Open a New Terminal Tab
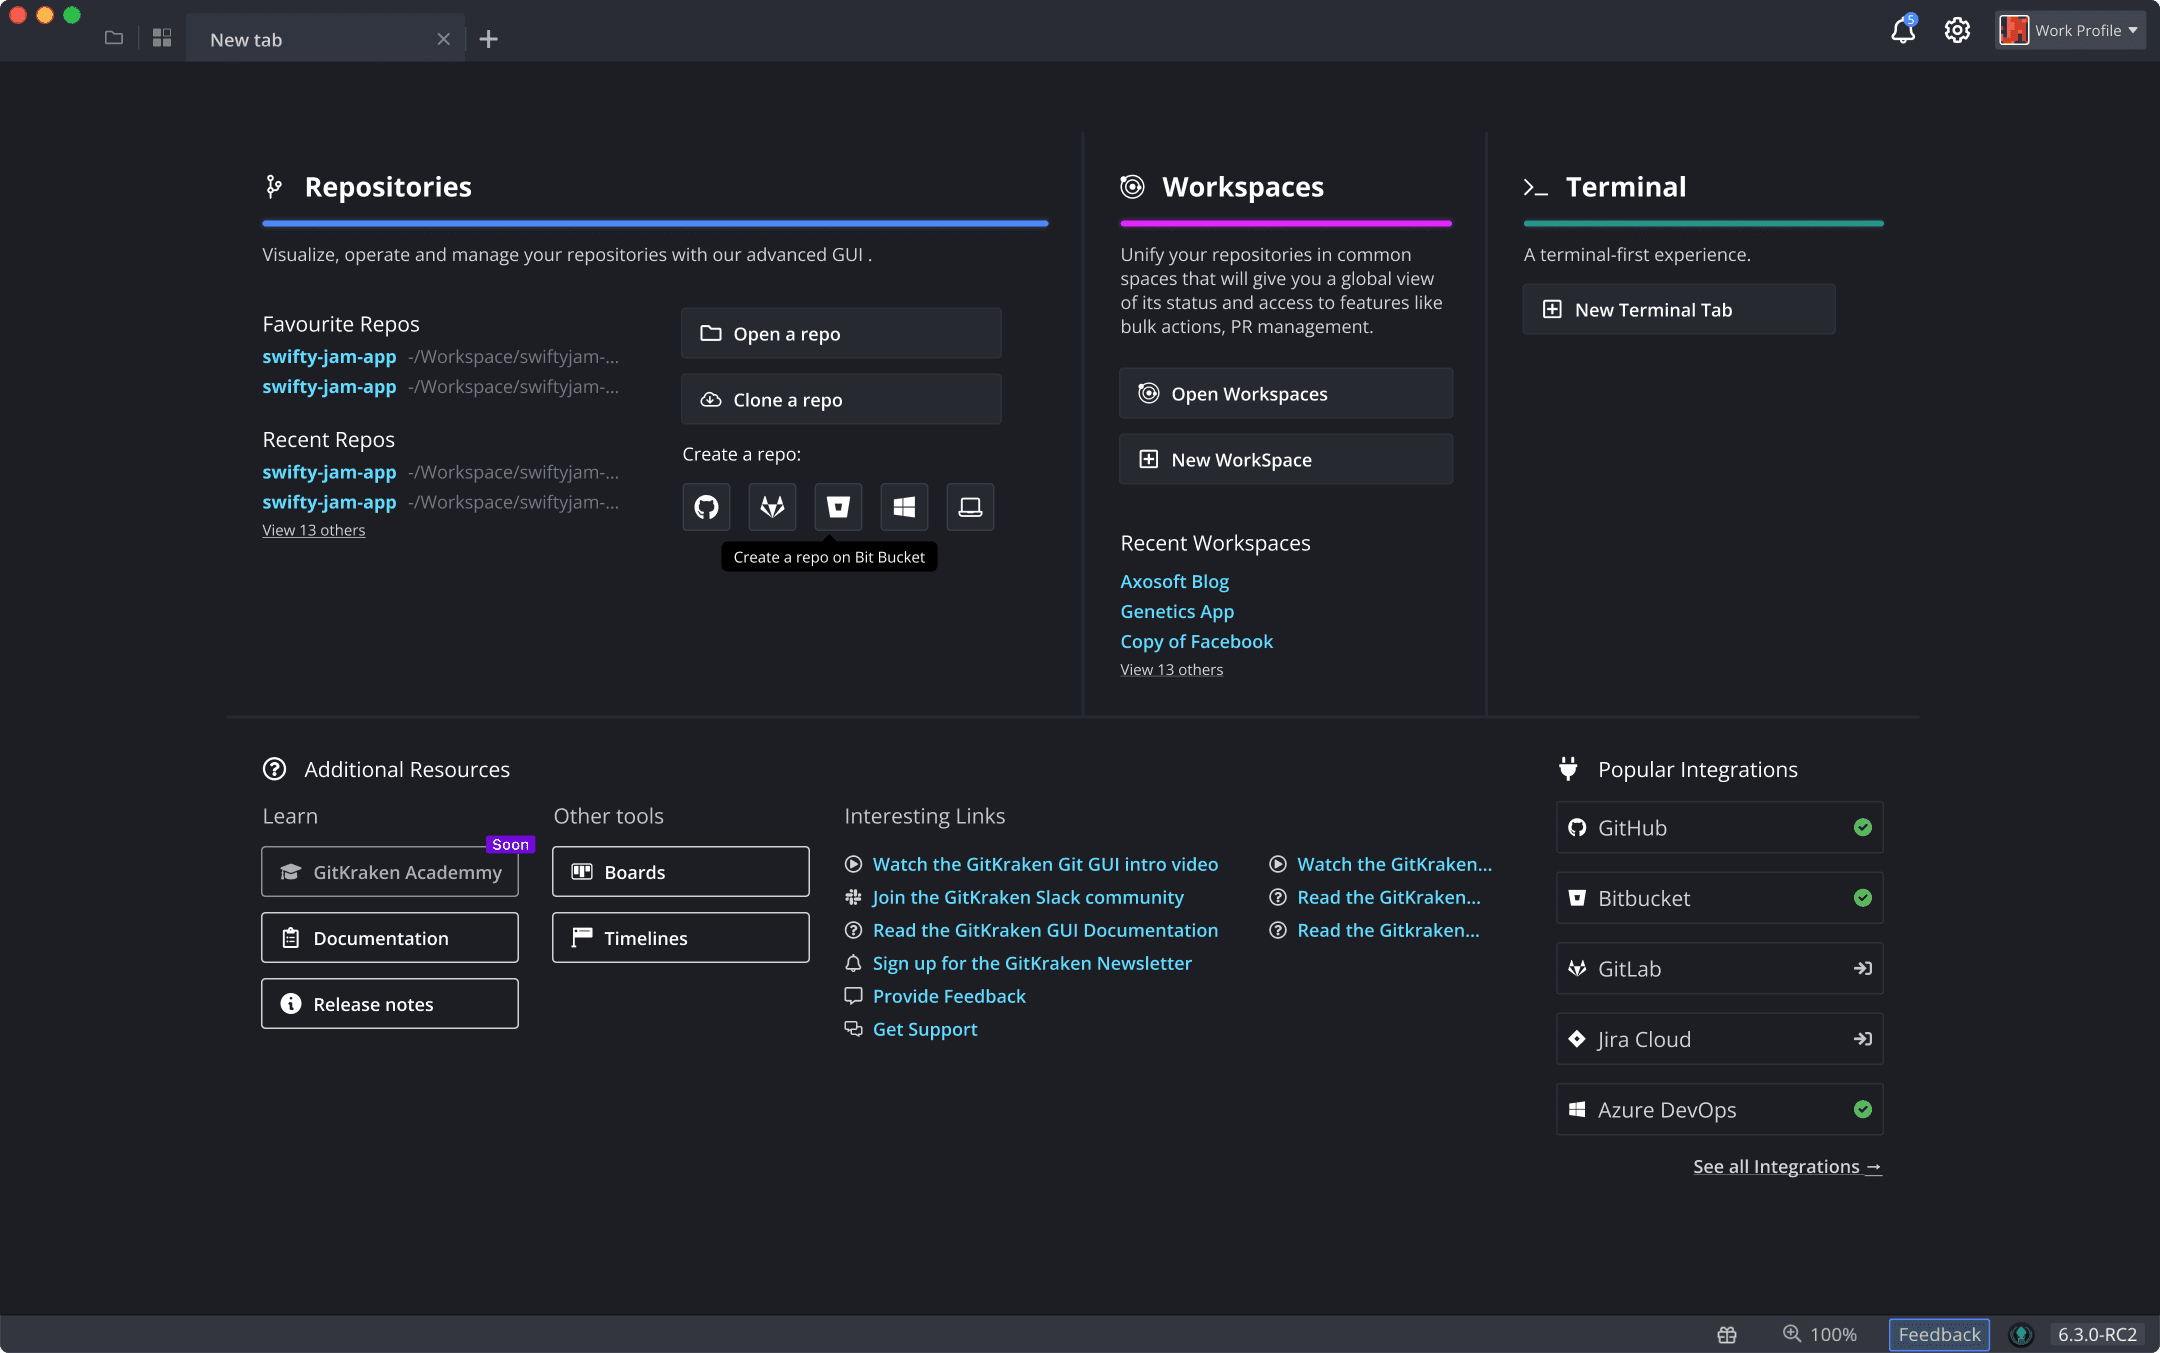The width and height of the screenshot is (2160, 1353). [x=1679, y=309]
